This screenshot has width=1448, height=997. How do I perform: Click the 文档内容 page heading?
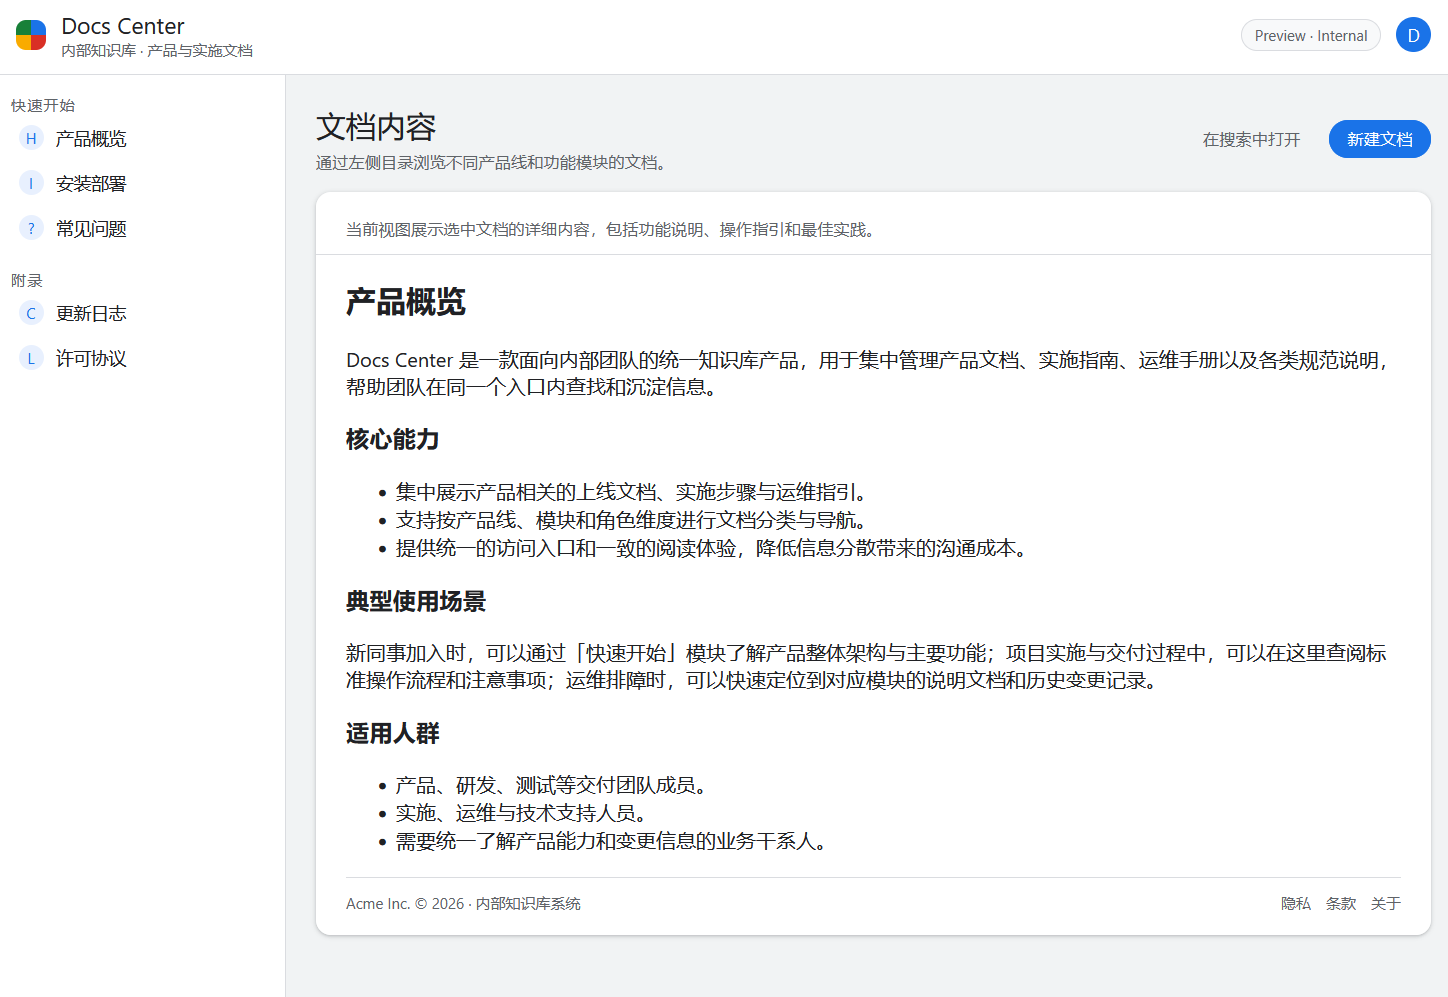tap(376, 127)
